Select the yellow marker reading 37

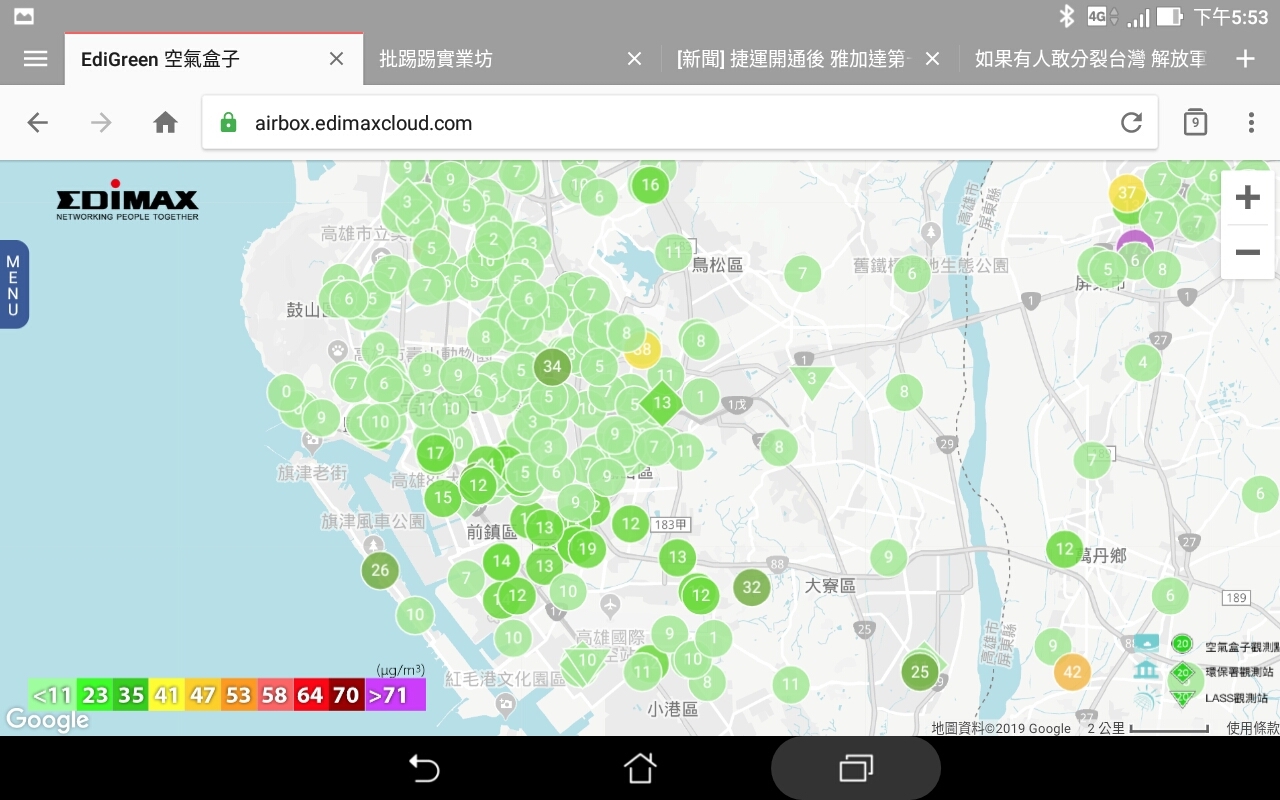tap(1127, 193)
